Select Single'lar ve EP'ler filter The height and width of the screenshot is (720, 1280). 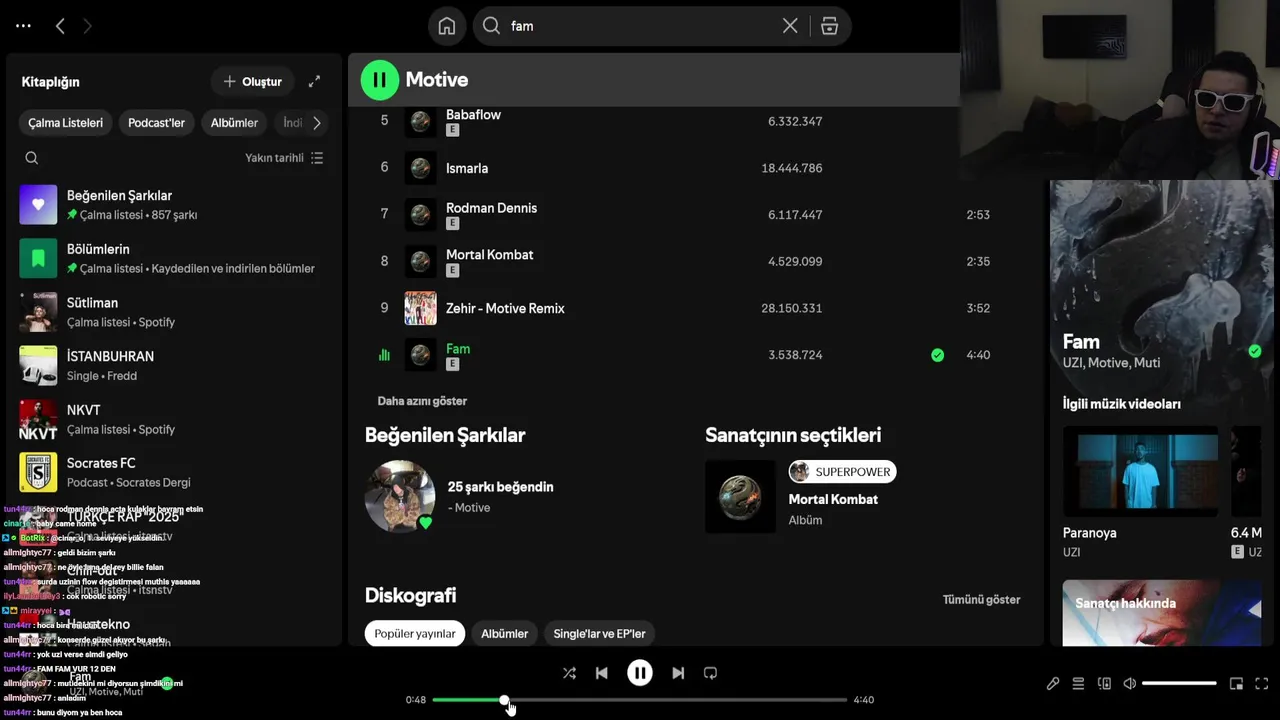pos(600,634)
